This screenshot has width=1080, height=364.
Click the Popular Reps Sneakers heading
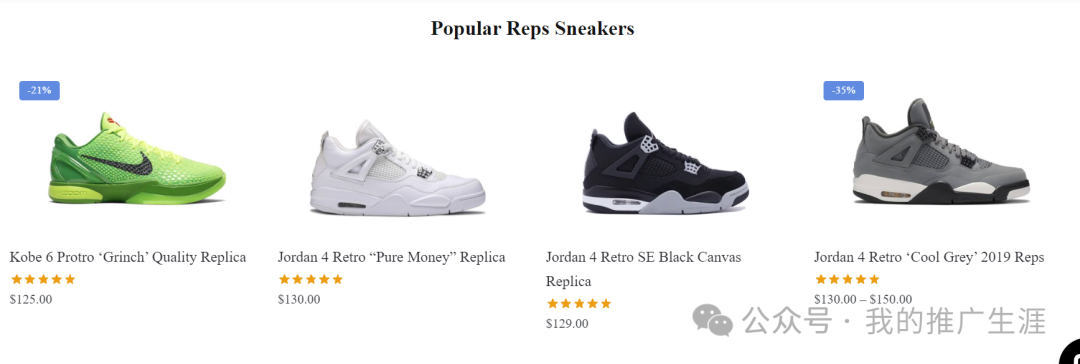click(x=532, y=28)
